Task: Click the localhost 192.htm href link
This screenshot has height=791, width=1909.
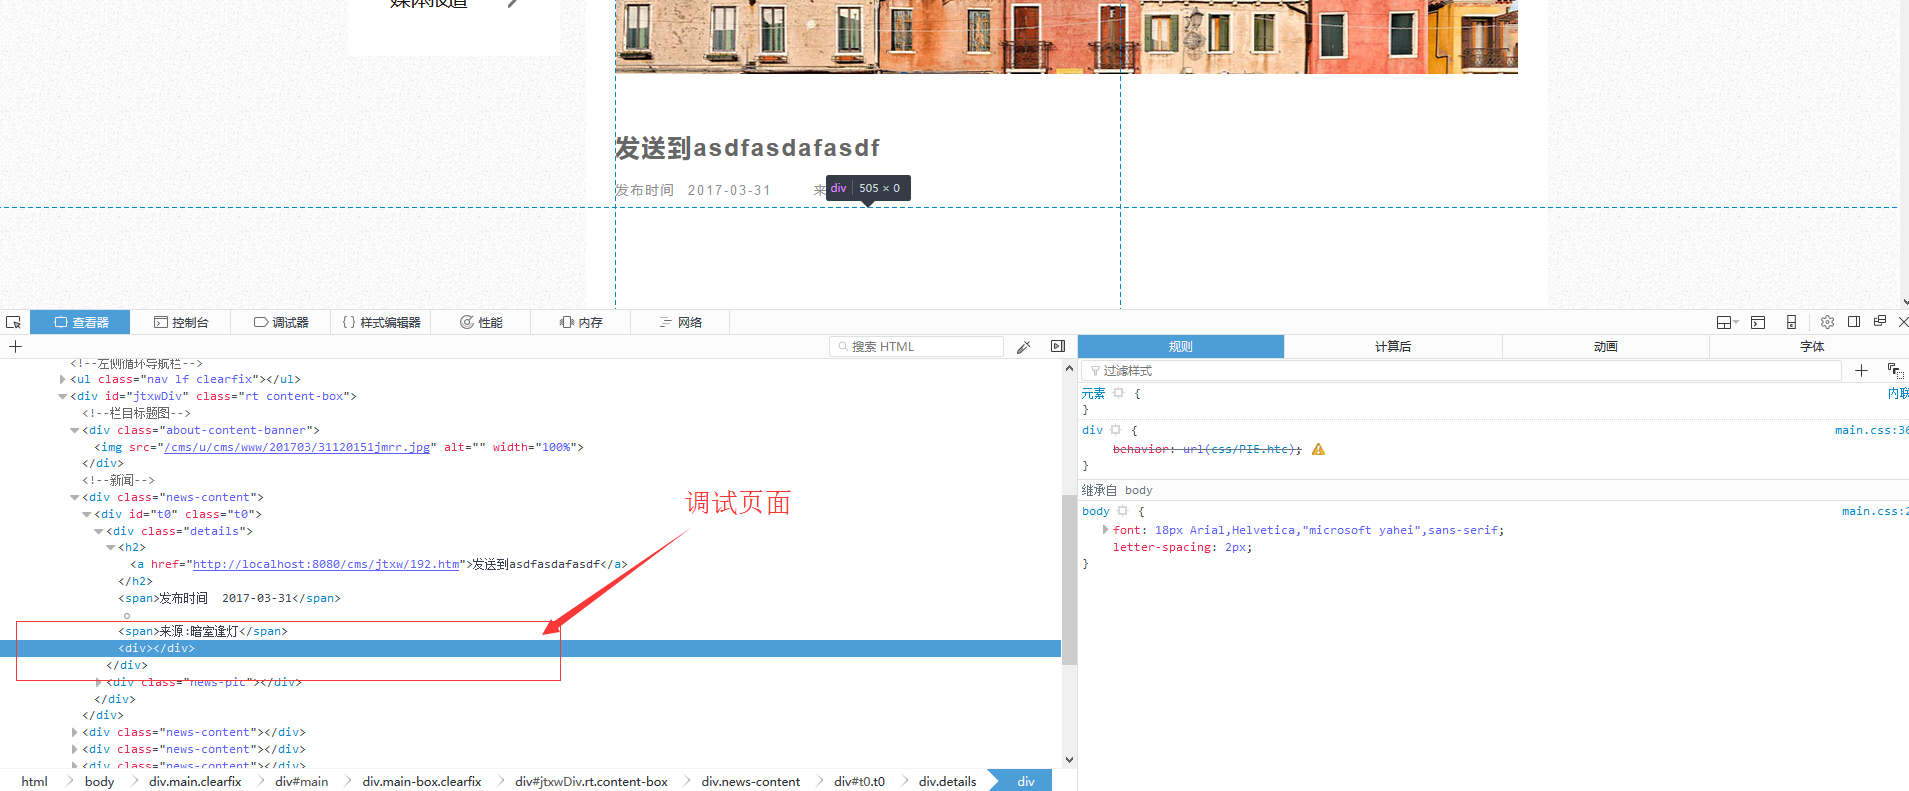Action: [326, 564]
